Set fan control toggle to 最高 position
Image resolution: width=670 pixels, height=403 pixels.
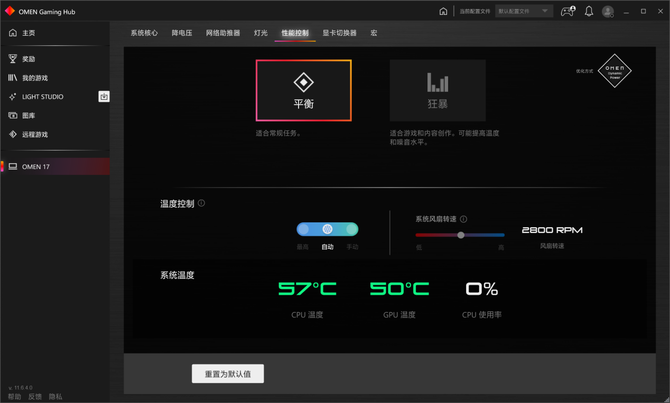point(303,229)
